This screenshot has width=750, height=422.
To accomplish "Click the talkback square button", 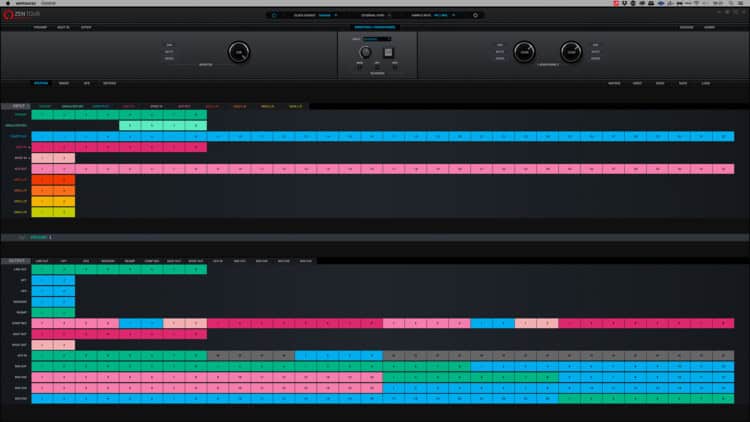I will (x=388, y=52).
